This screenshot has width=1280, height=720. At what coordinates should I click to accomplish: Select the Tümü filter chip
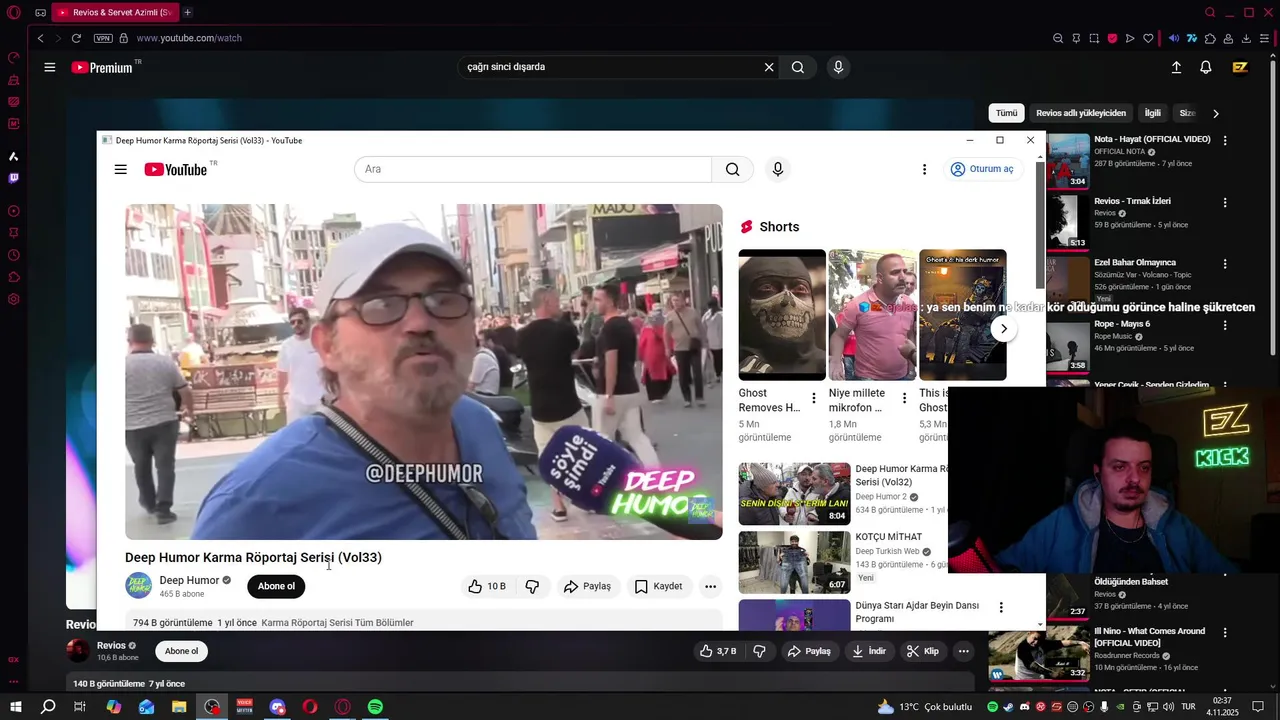pyautogui.click(x=1006, y=113)
